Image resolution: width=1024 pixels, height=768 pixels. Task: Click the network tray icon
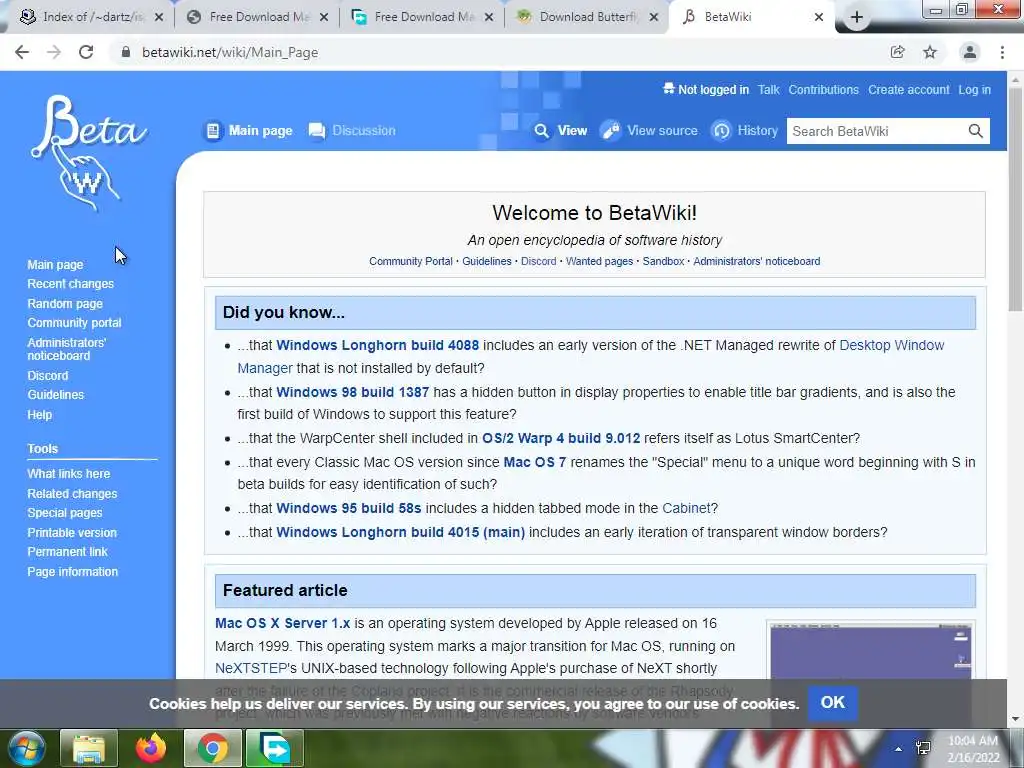coord(923,748)
